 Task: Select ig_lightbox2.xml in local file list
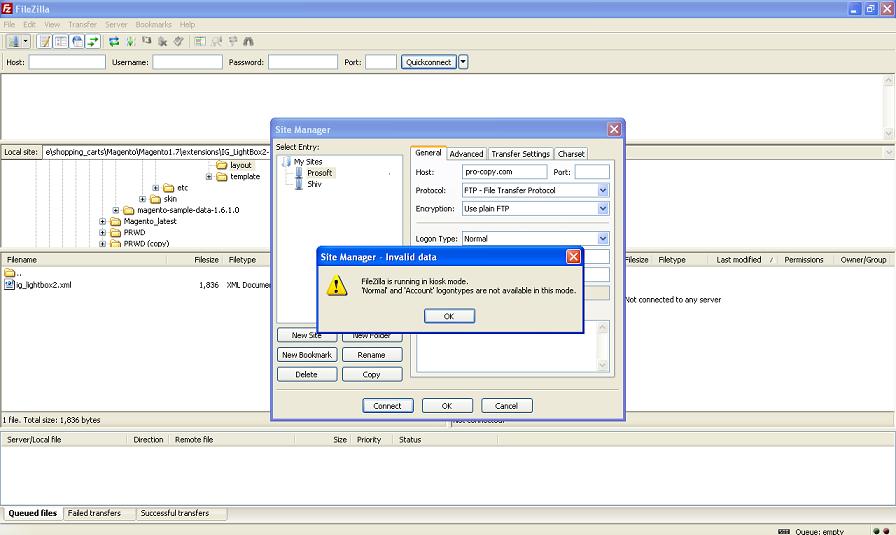44,285
